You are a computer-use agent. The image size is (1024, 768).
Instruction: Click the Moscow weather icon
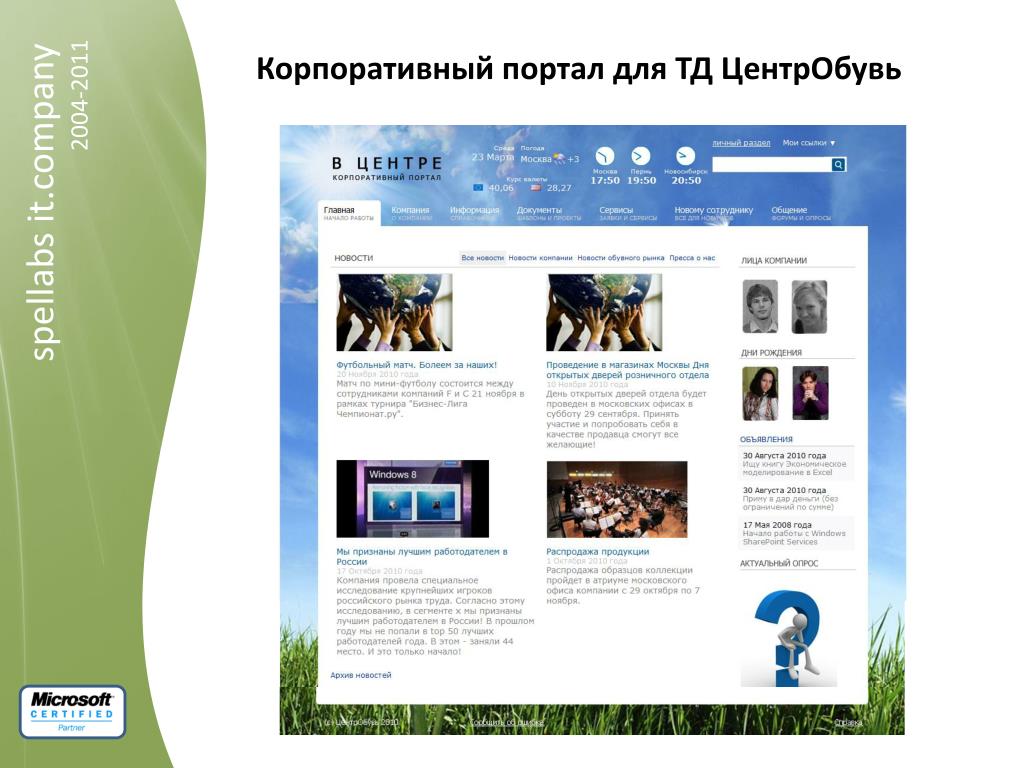tap(560, 158)
